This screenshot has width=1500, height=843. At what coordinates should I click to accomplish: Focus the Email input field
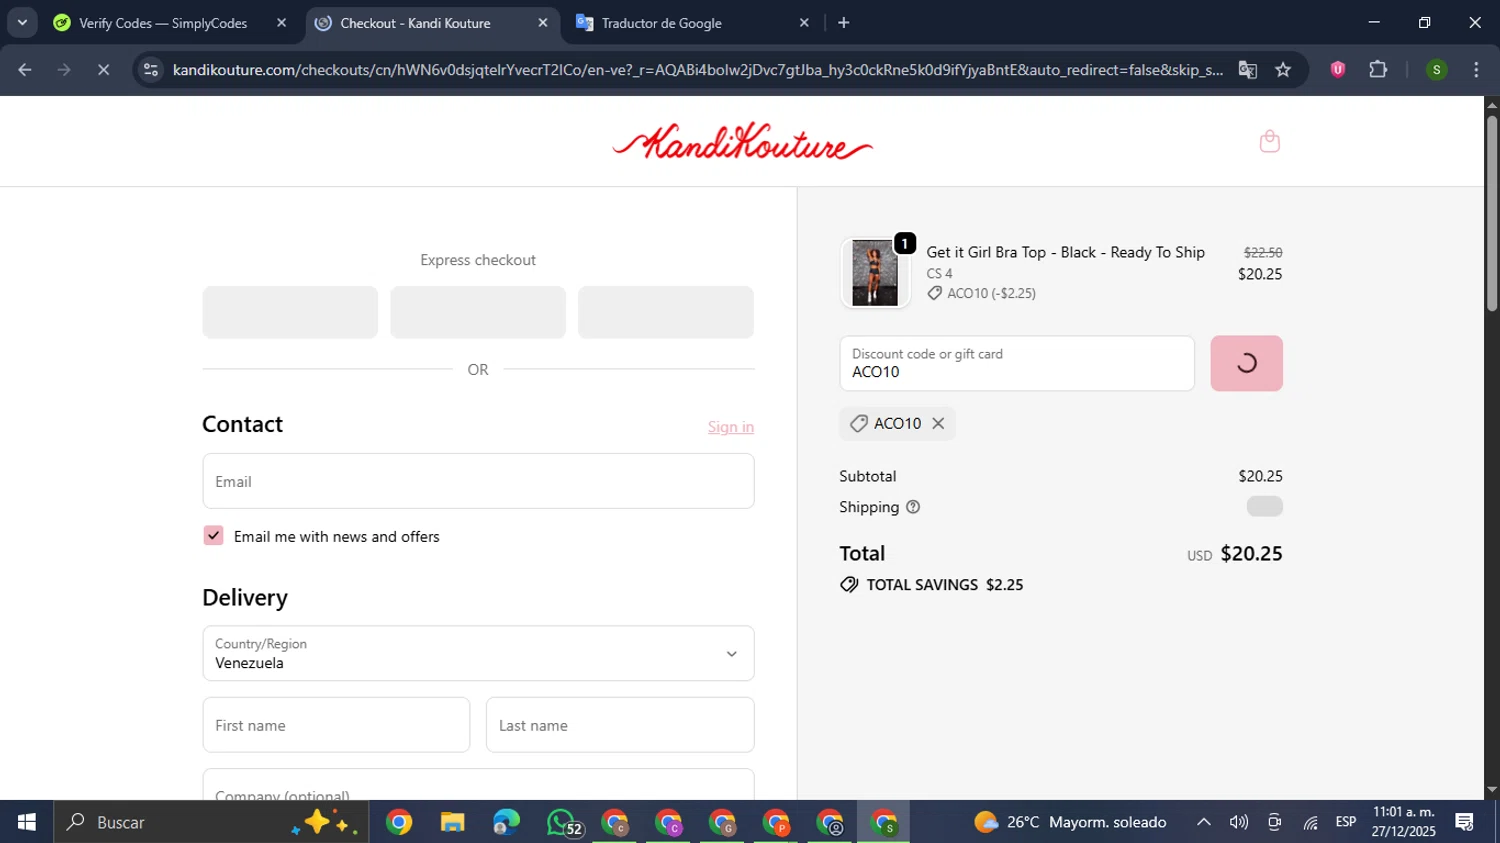[x=478, y=481]
